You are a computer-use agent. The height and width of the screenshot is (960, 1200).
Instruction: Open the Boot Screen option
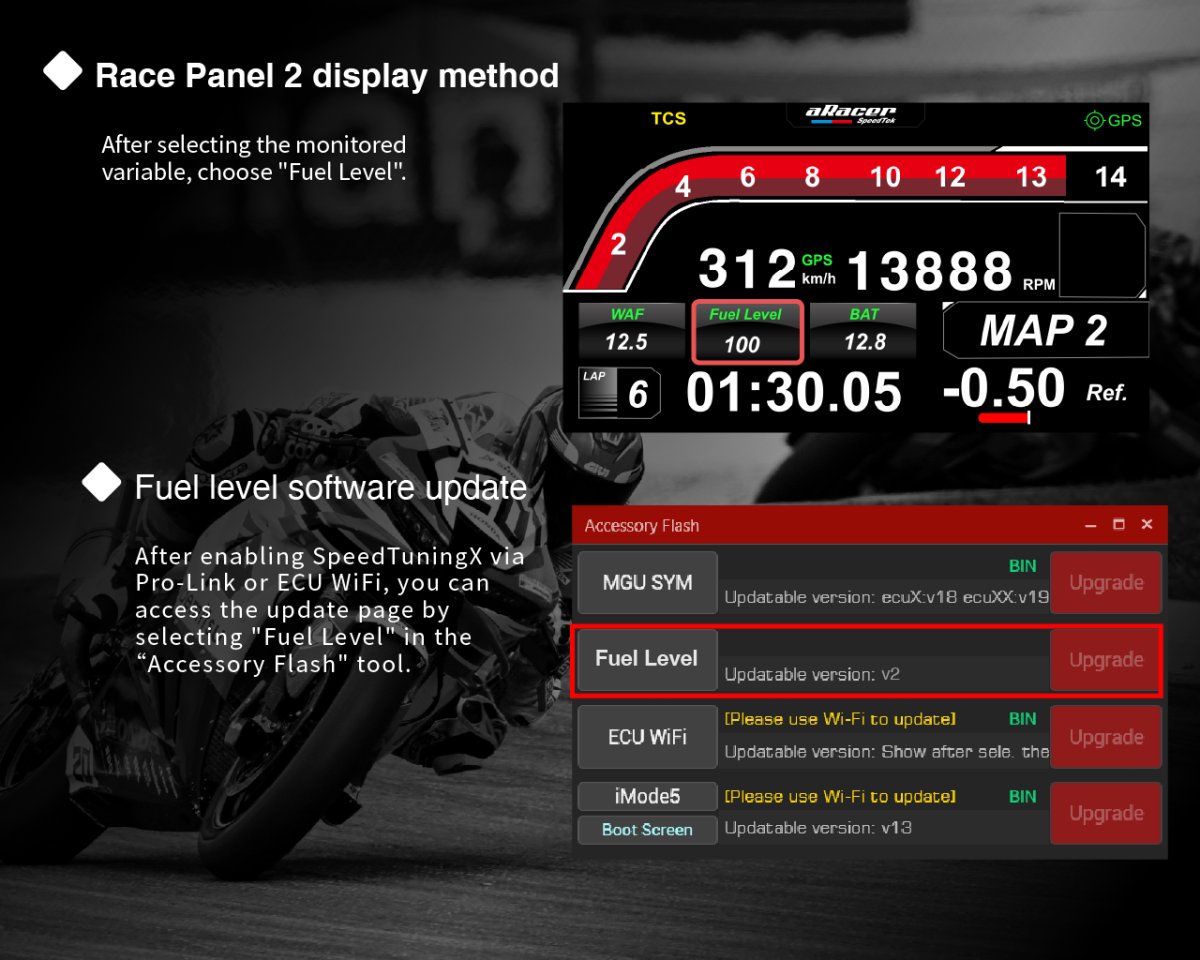(x=647, y=830)
